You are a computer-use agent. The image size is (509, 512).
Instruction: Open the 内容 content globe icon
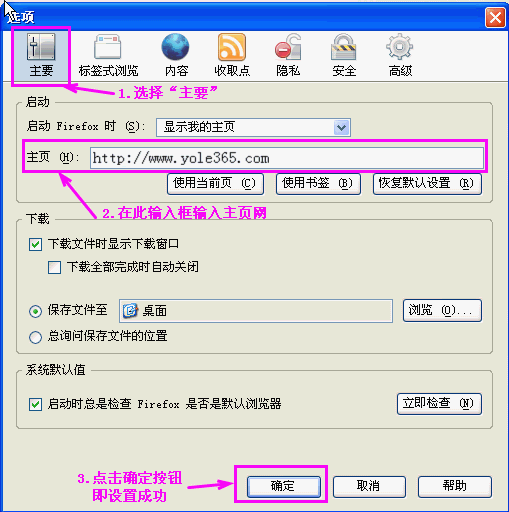coord(176,47)
